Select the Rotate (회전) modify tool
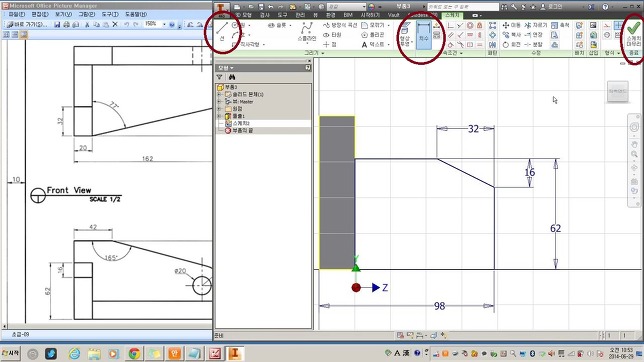 tap(511, 44)
